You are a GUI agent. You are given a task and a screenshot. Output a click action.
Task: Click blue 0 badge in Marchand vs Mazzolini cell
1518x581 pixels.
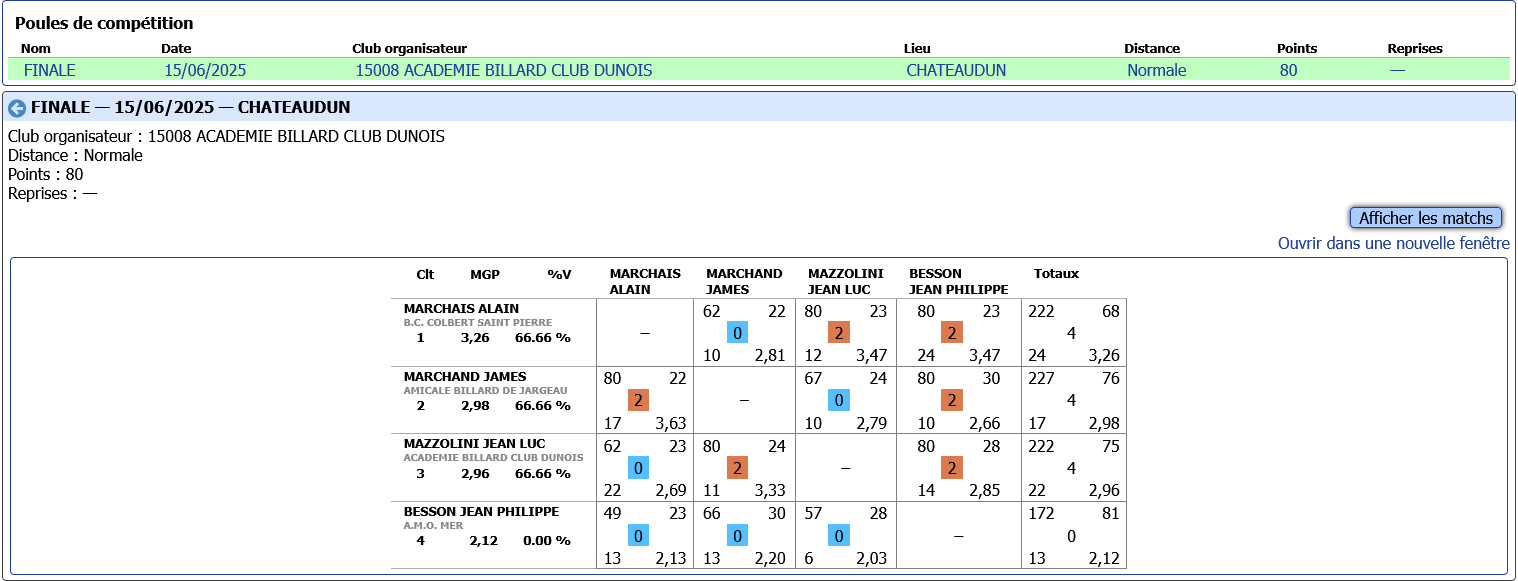click(839, 400)
